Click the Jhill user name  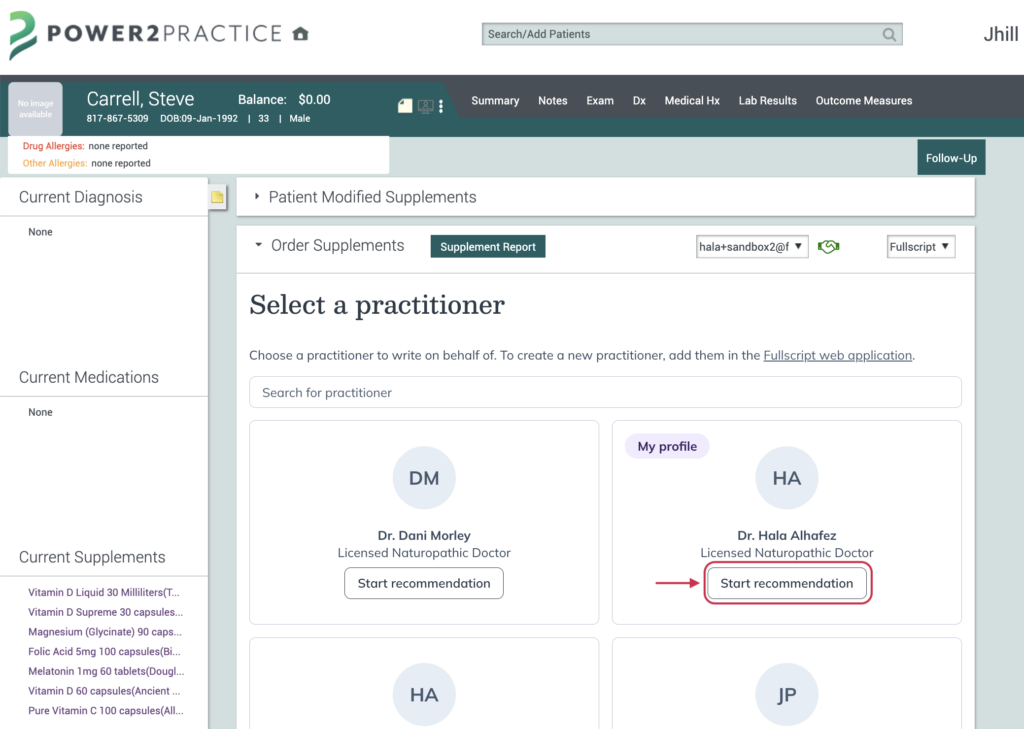1000,34
